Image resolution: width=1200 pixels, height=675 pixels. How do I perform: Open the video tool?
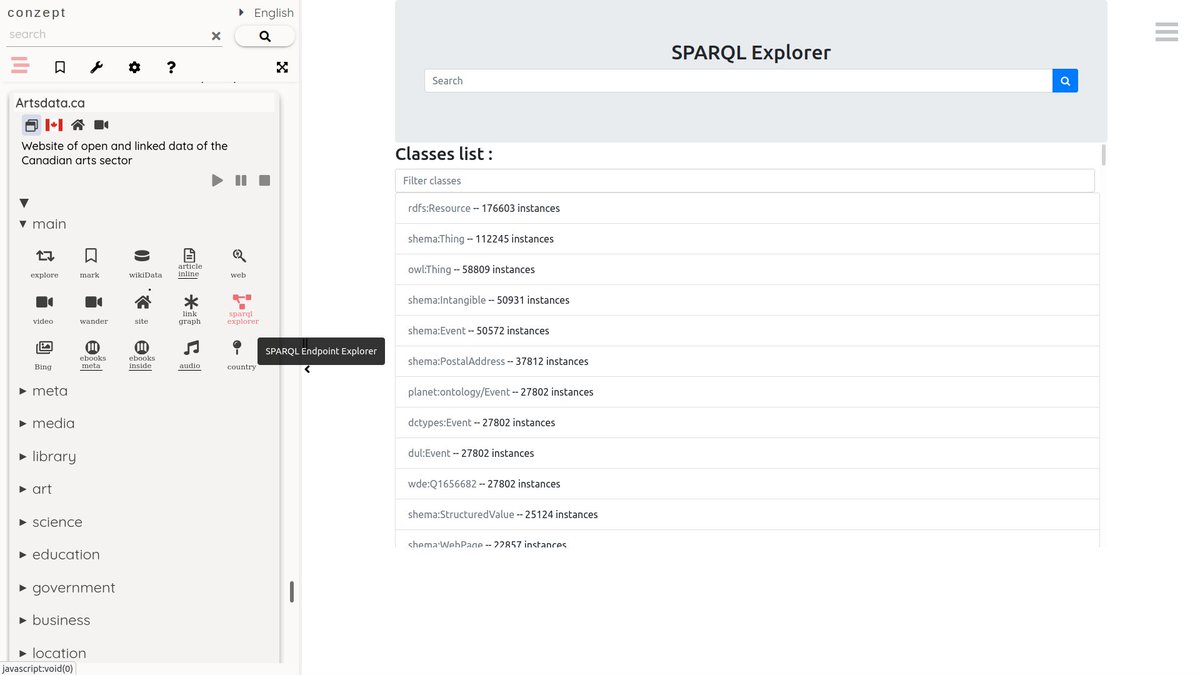44,309
